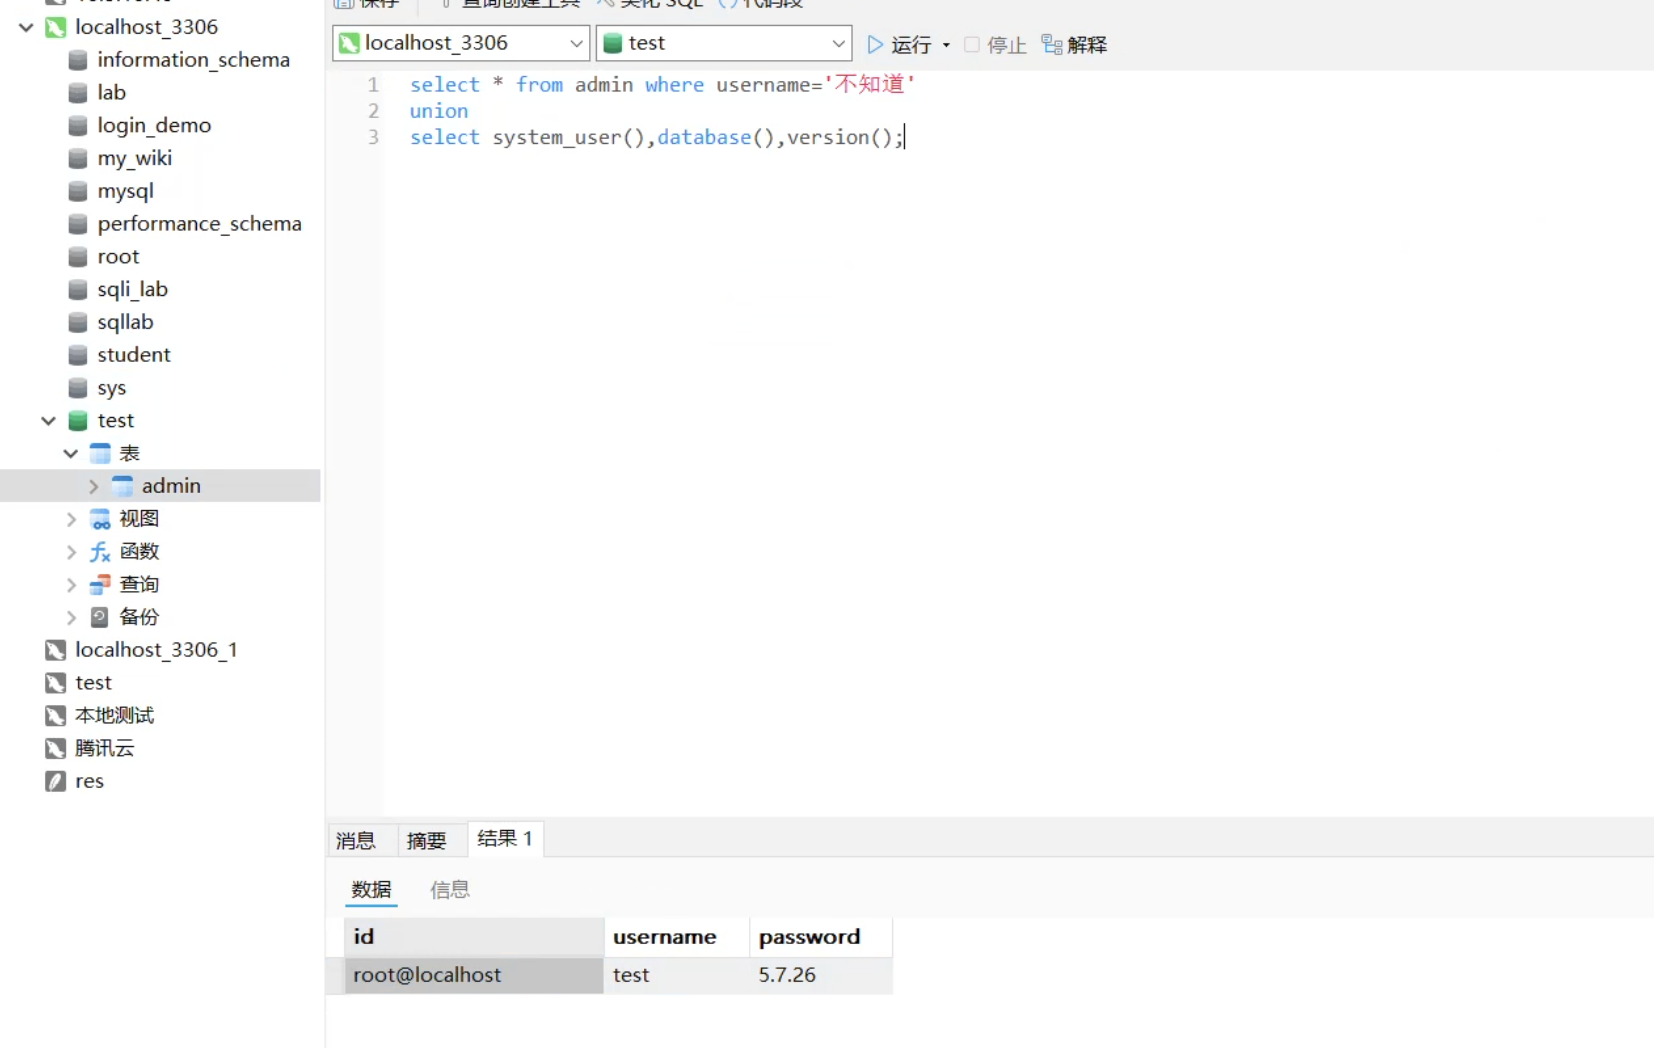Open the localhost_3306 connection dropdown

pyautogui.click(x=576, y=43)
